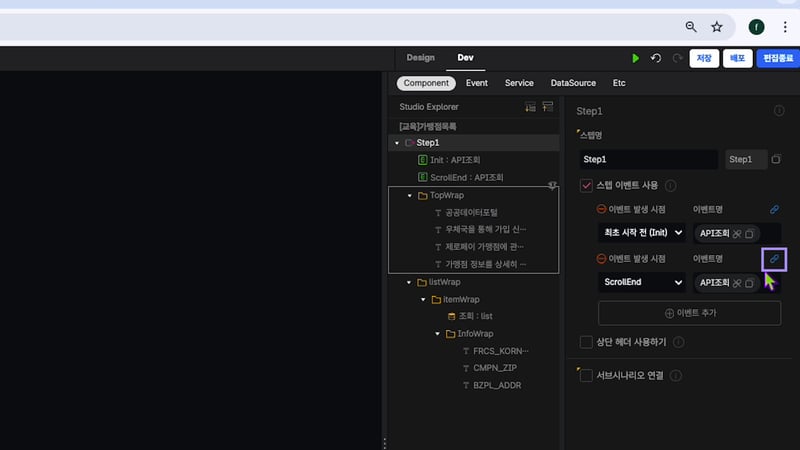Image resolution: width=800 pixels, height=450 pixels.
Task: Enable 상단 헤더 사용하기 checkbox
Action: tap(586, 342)
